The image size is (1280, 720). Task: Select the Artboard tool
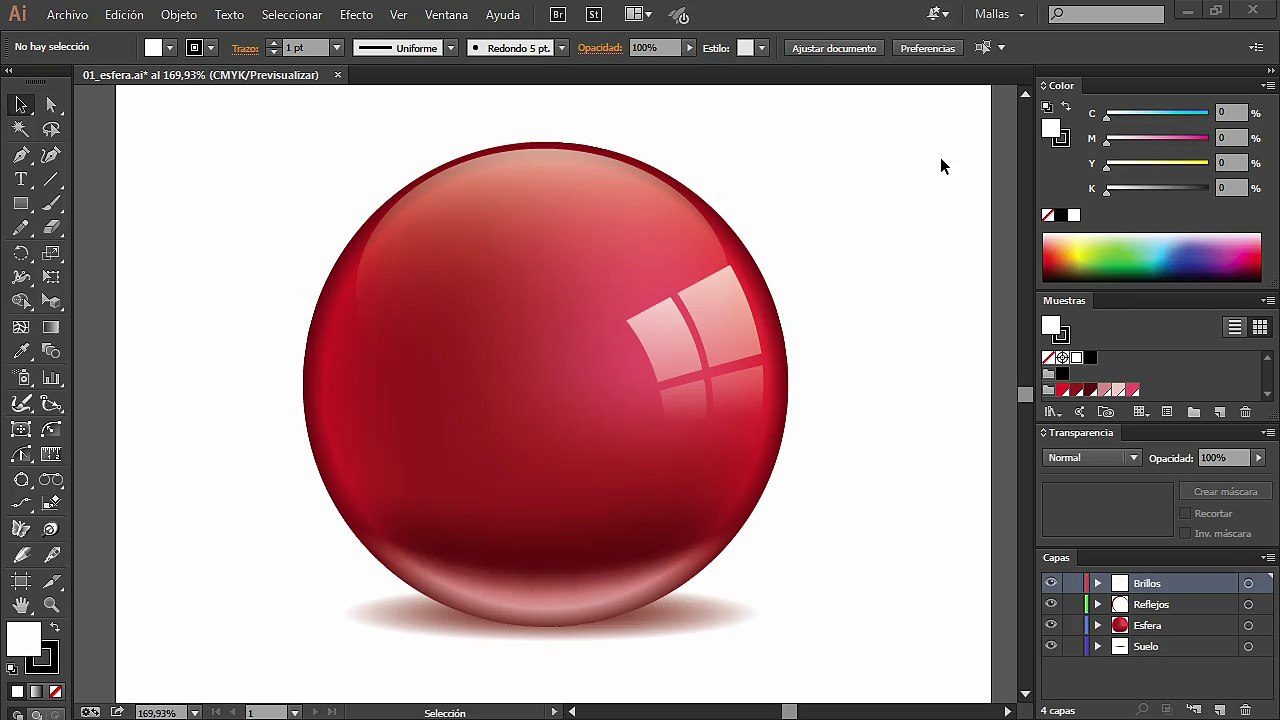coord(21,581)
